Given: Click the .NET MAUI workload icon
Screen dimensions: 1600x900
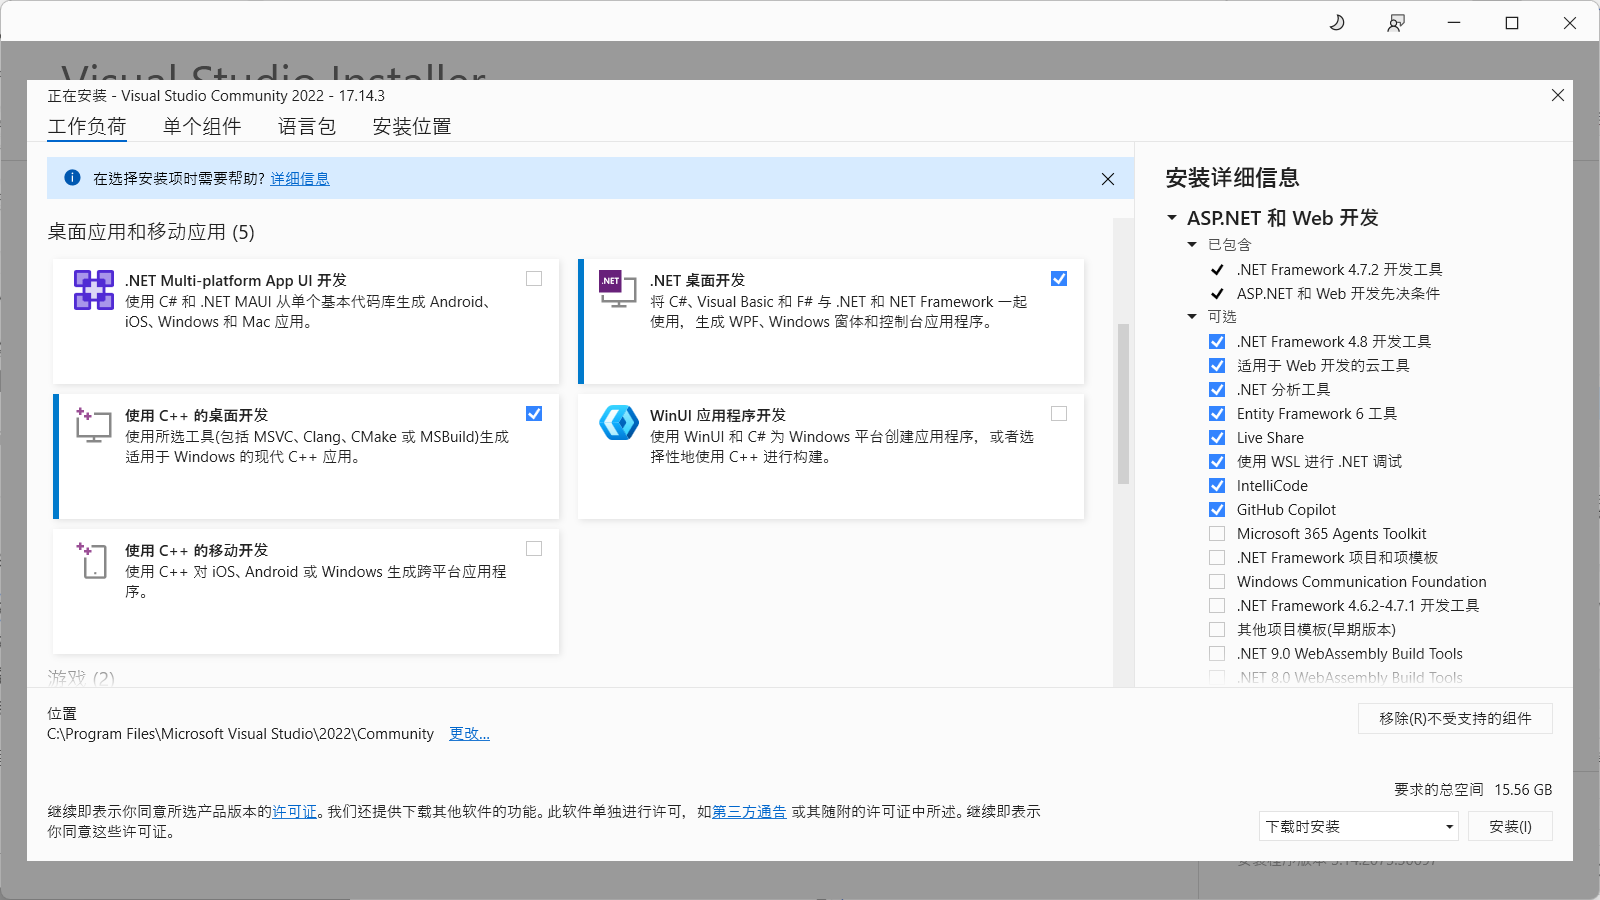Looking at the screenshot, I should point(93,290).
